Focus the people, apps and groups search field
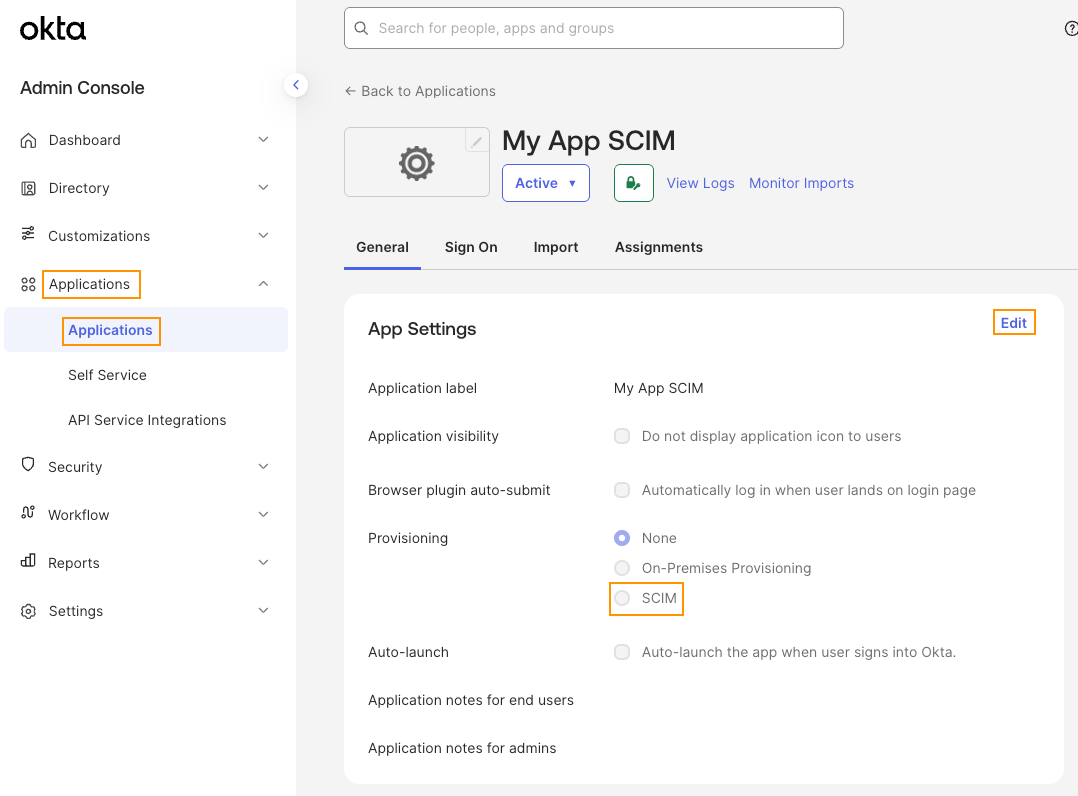This screenshot has width=1078, height=796. point(593,28)
